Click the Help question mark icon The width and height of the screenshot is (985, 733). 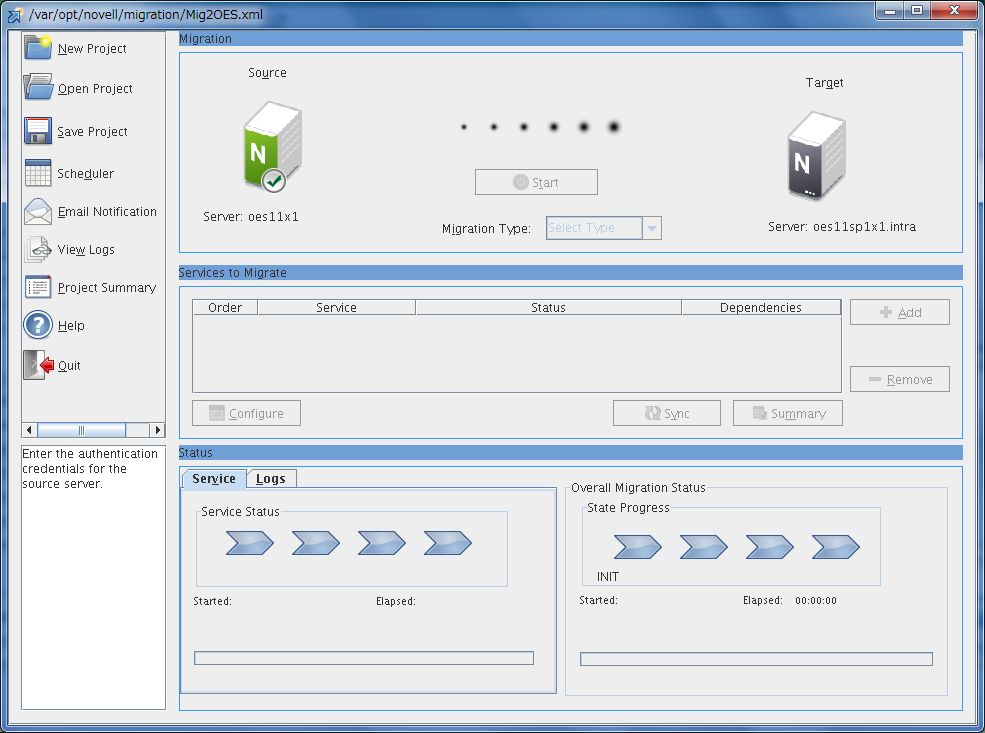click(x=38, y=325)
